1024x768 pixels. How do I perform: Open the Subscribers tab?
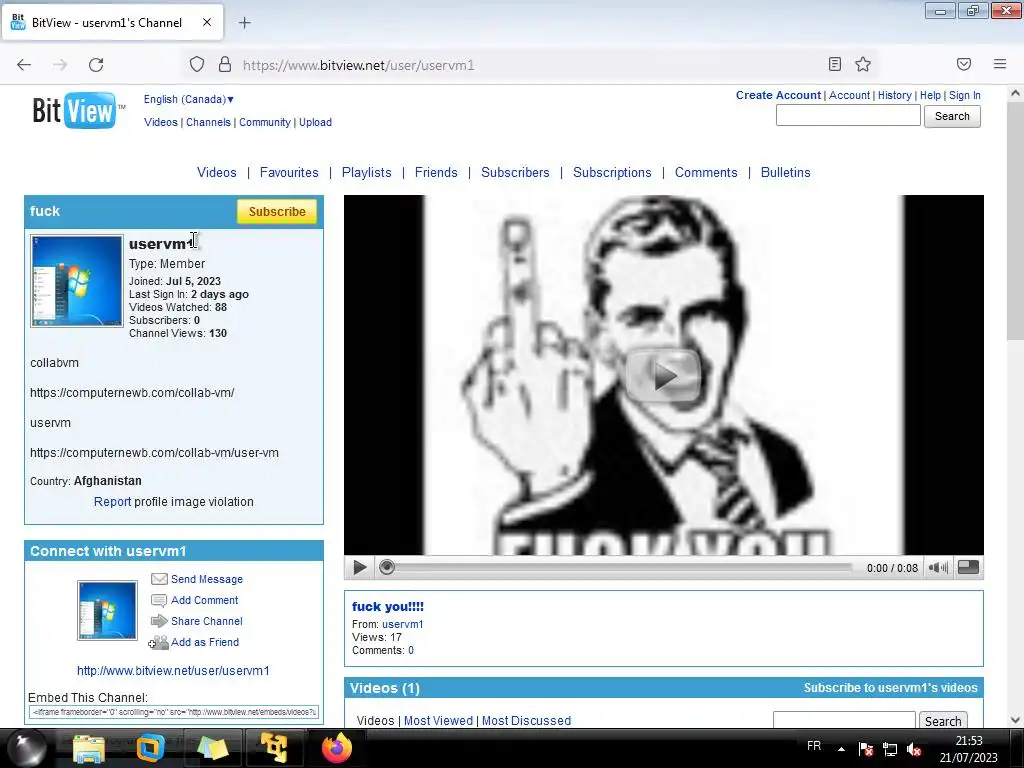515,172
